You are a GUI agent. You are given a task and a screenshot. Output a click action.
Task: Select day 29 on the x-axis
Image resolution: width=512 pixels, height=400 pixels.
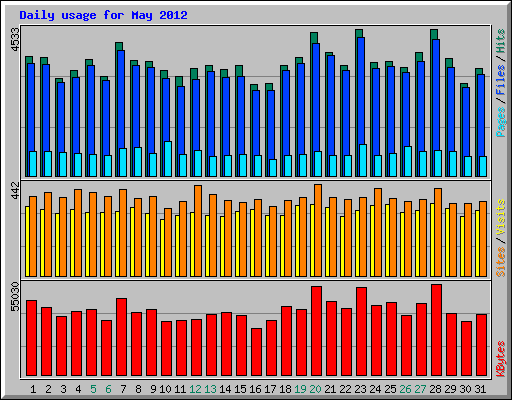click(450, 389)
